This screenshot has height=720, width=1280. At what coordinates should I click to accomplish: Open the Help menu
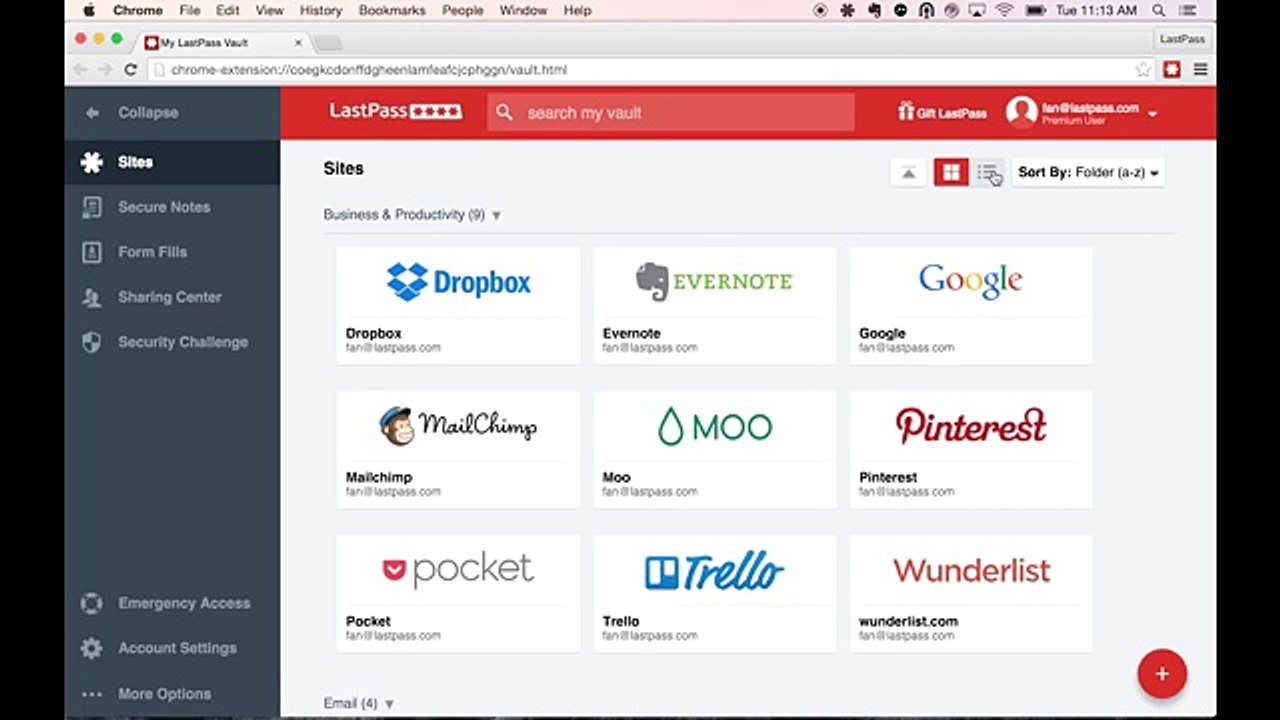point(578,10)
